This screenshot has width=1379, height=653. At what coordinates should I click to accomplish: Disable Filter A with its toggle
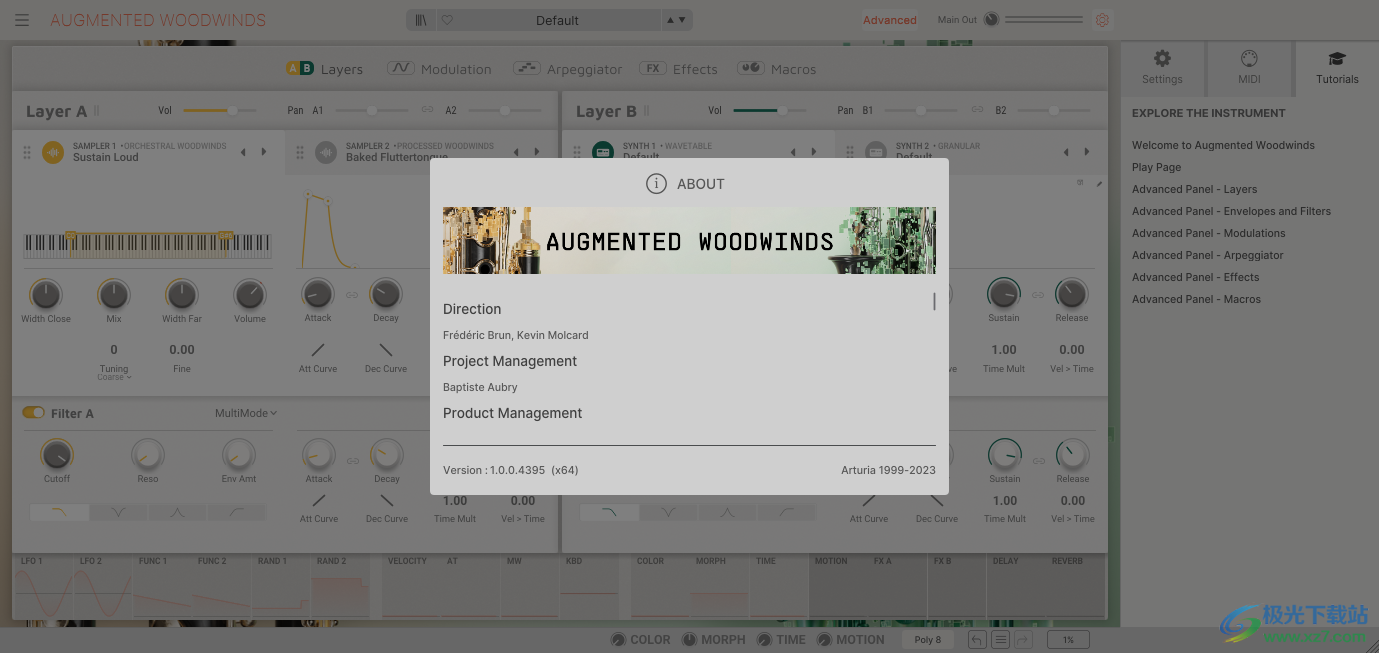[x=32, y=412]
